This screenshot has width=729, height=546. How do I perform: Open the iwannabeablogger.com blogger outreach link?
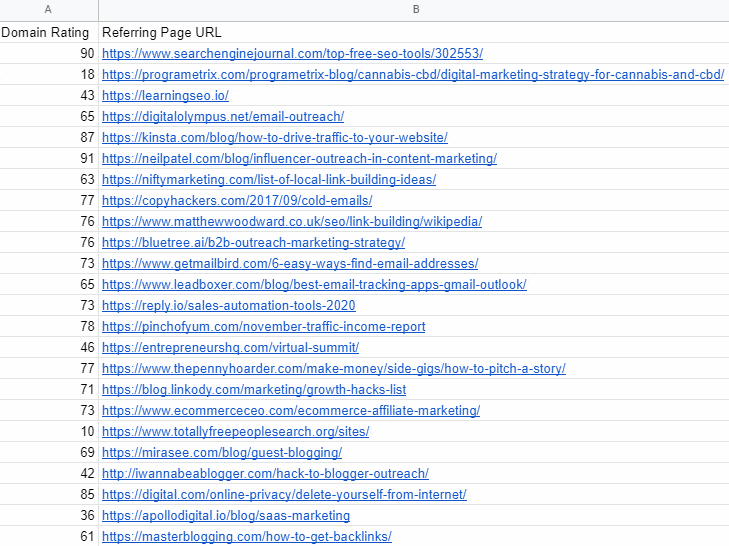[x=265, y=473]
